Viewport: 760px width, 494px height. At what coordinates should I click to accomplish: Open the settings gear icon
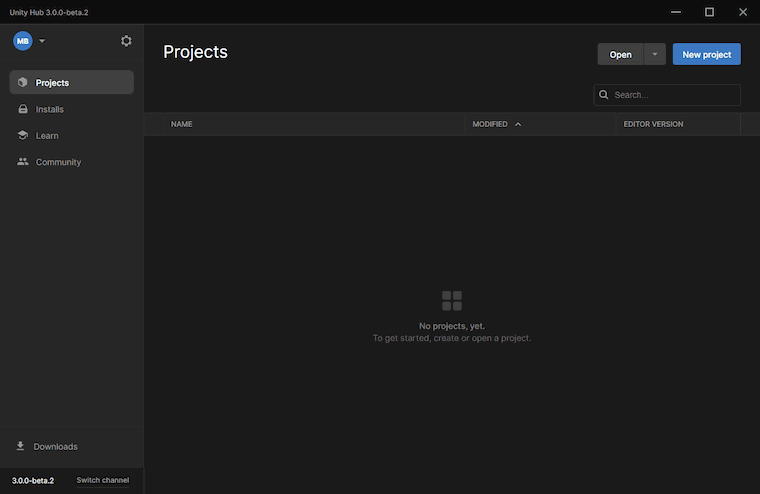[x=126, y=41]
